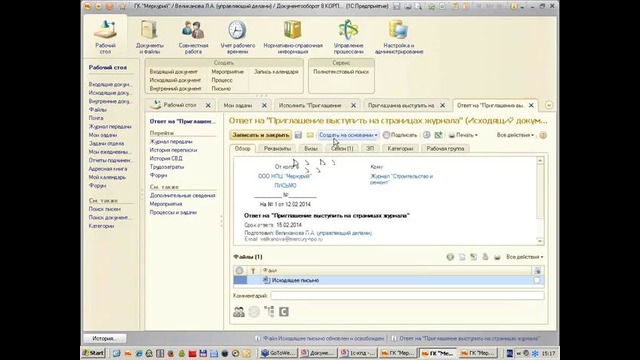This screenshot has height=360, width=640.
Task: Close the Рабочий стол window tab
Action: click(x=208, y=105)
